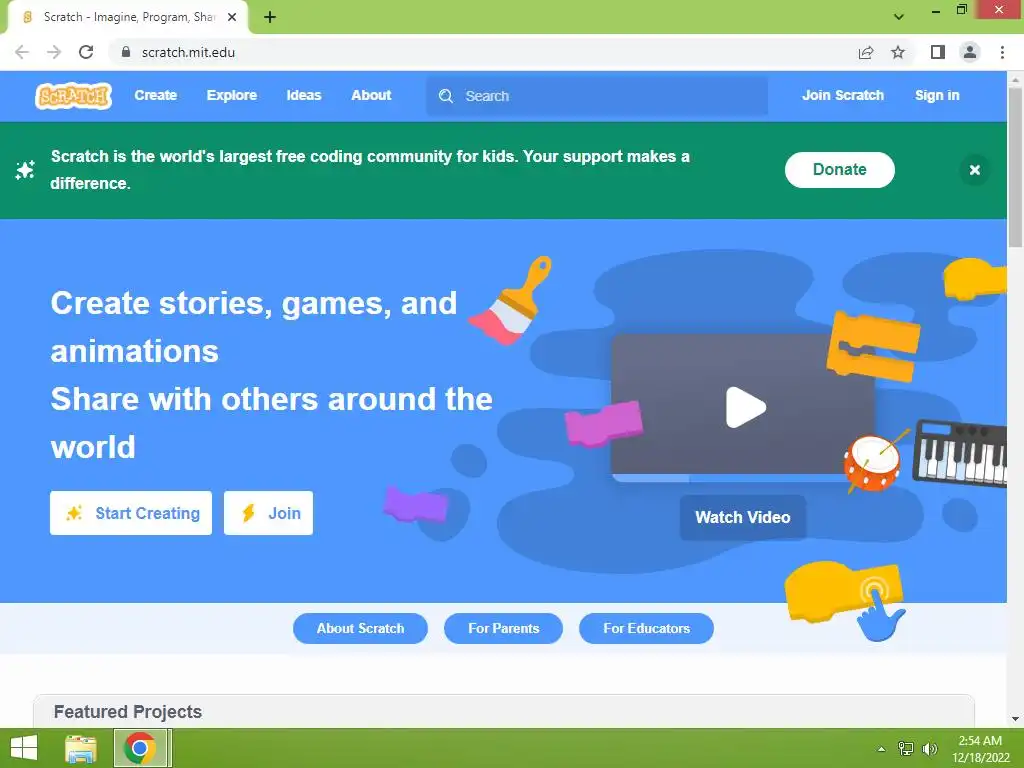Click the Search input field
The height and width of the screenshot is (768, 1024).
coord(597,96)
